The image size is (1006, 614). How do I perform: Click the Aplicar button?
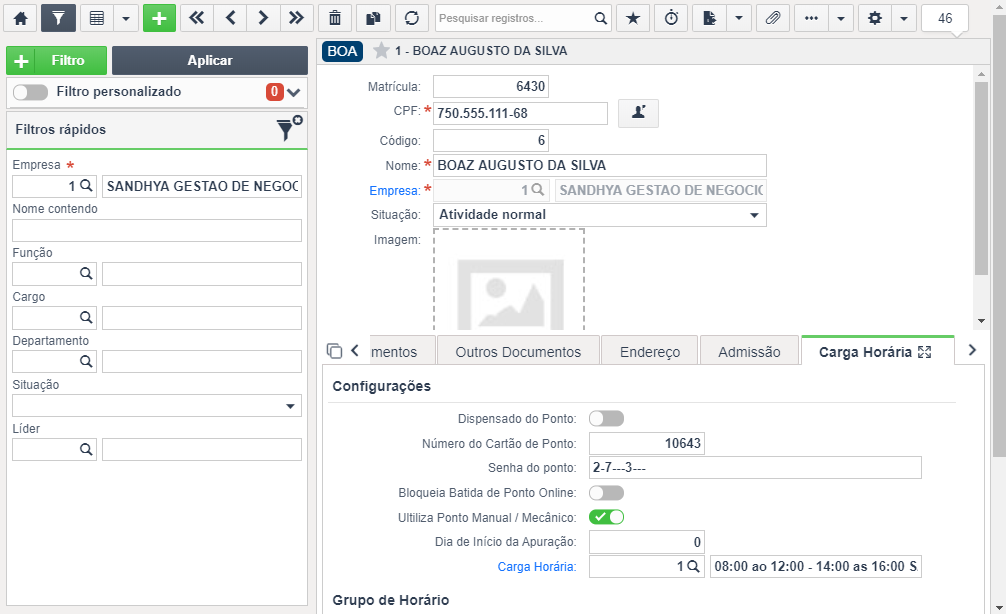(210, 60)
